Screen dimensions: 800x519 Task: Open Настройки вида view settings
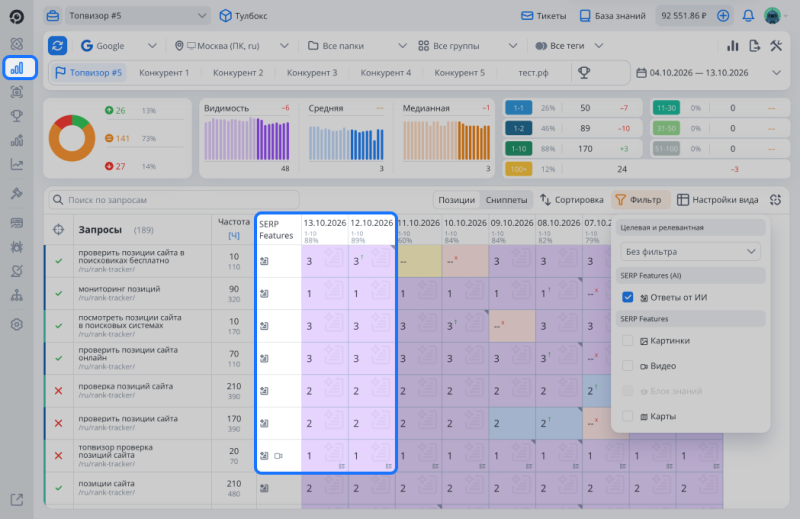click(x=717, y=200)
